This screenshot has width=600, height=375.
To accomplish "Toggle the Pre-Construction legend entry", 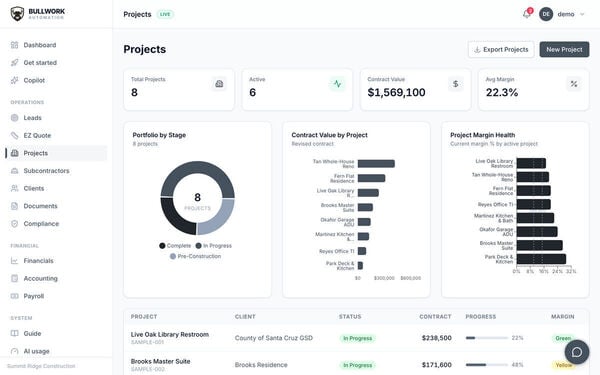I will point(196,256).
